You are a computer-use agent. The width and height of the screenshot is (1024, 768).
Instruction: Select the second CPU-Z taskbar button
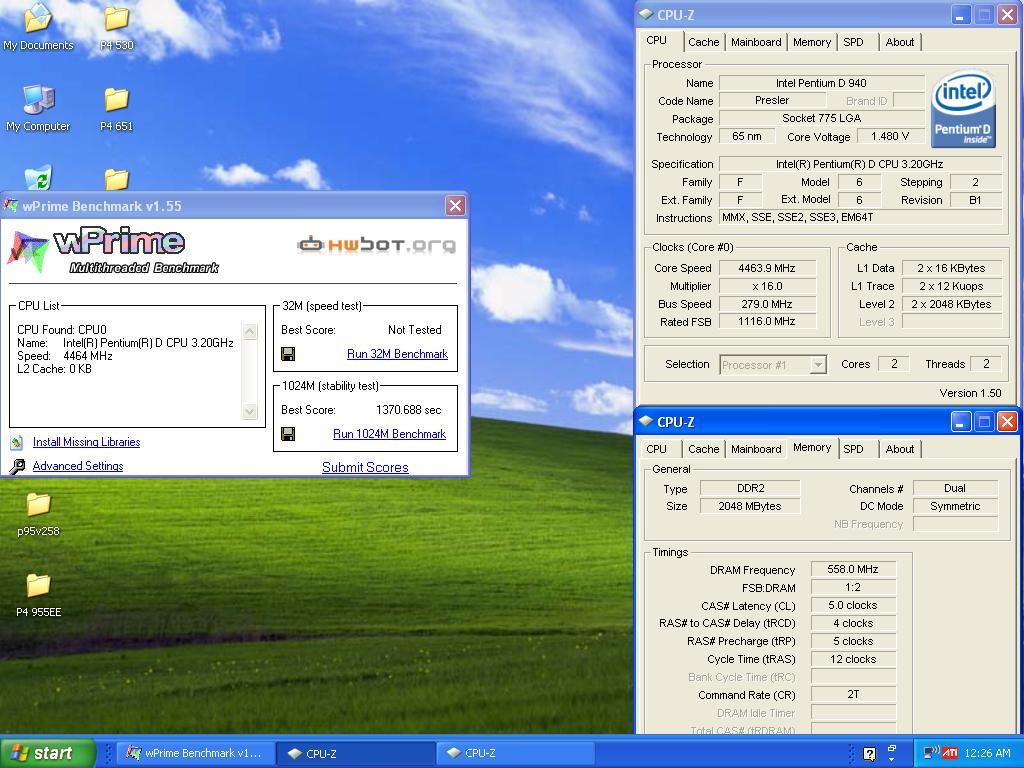515,753
